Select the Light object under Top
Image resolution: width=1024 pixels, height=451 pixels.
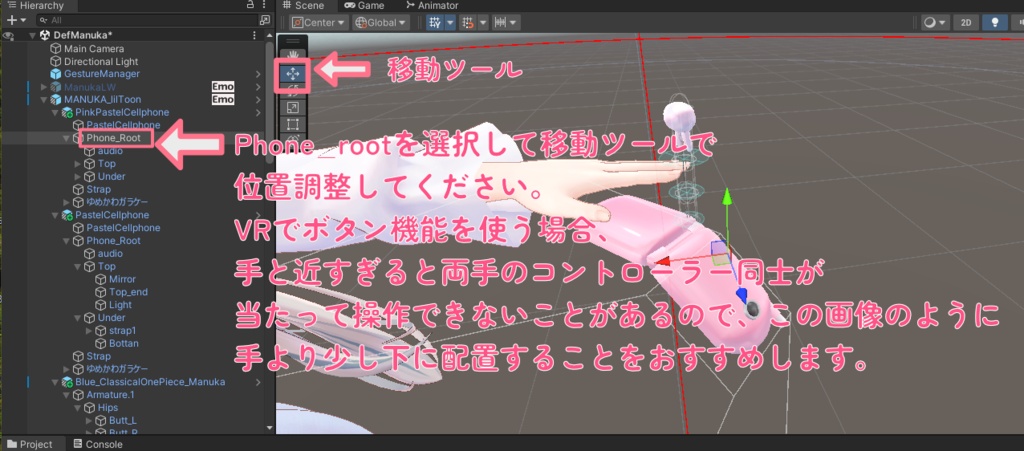120,305
